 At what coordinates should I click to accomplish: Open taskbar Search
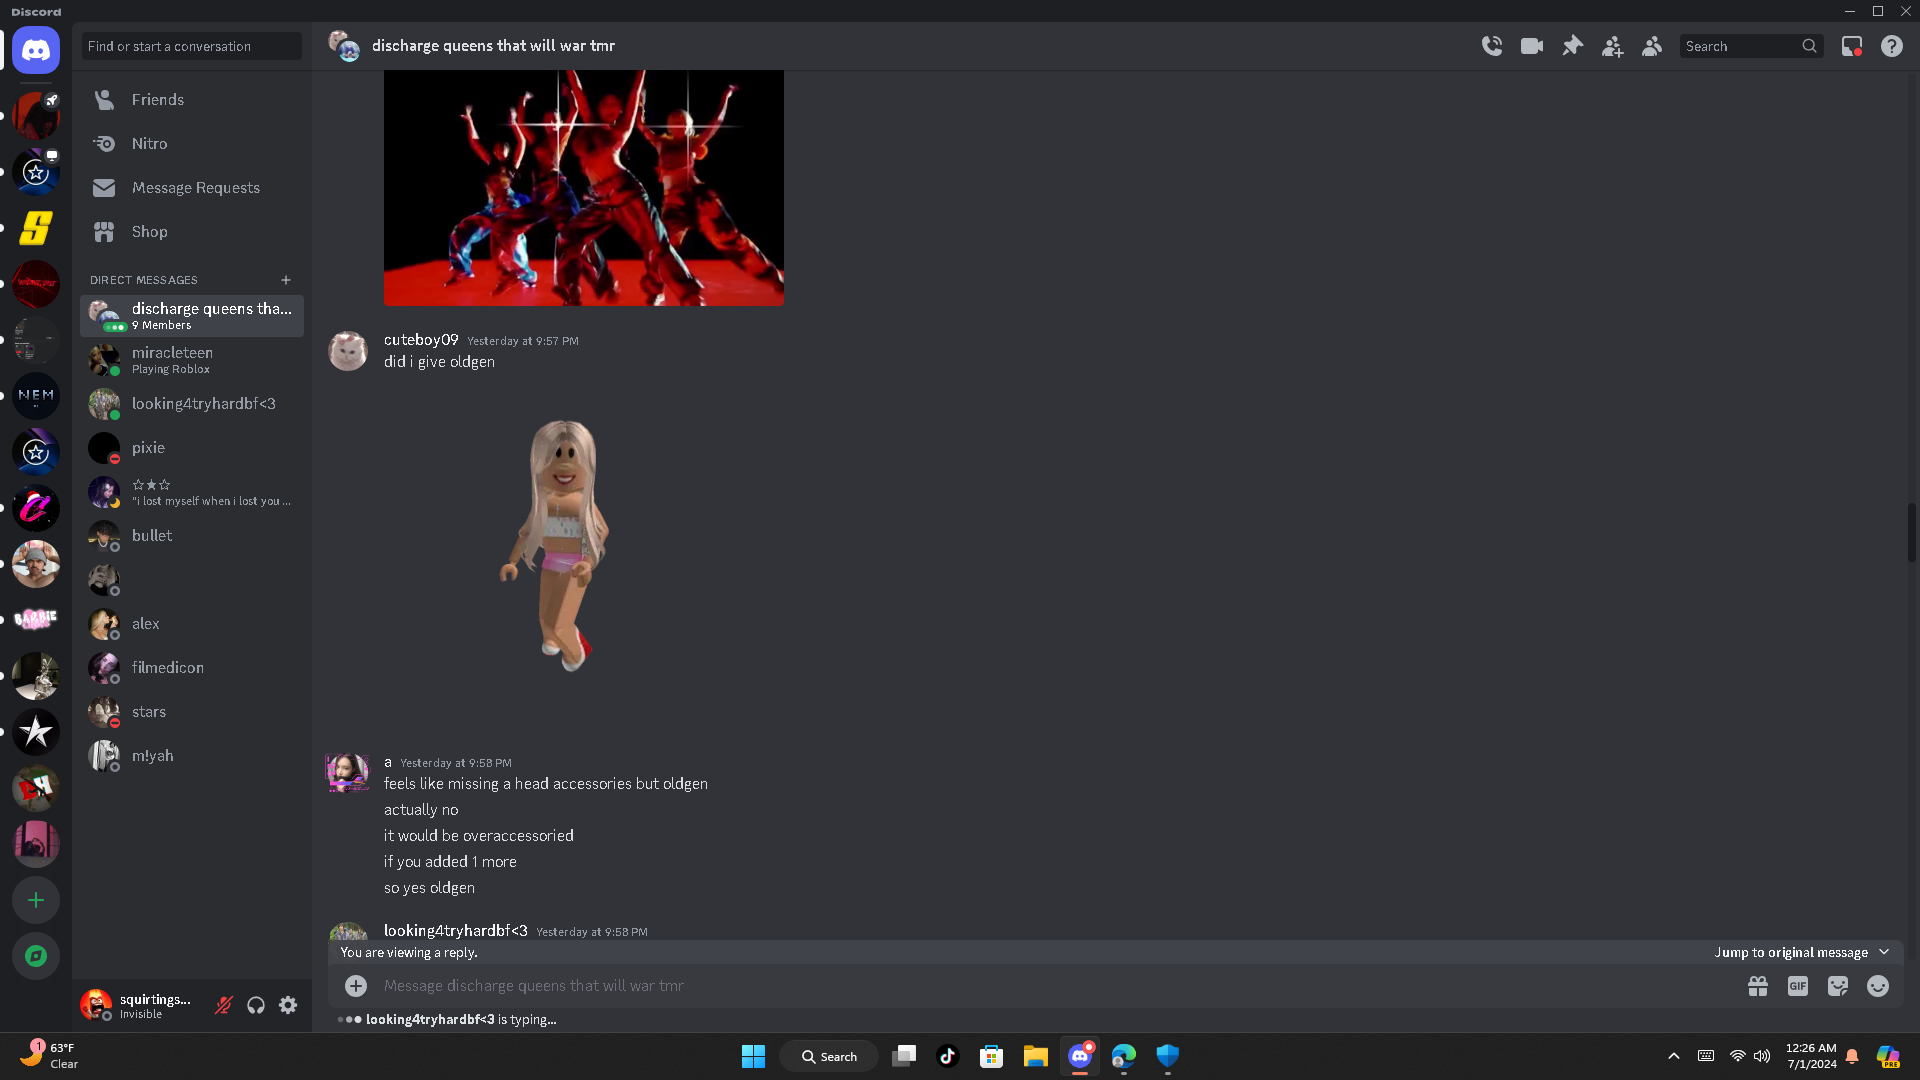[830, 1056]
